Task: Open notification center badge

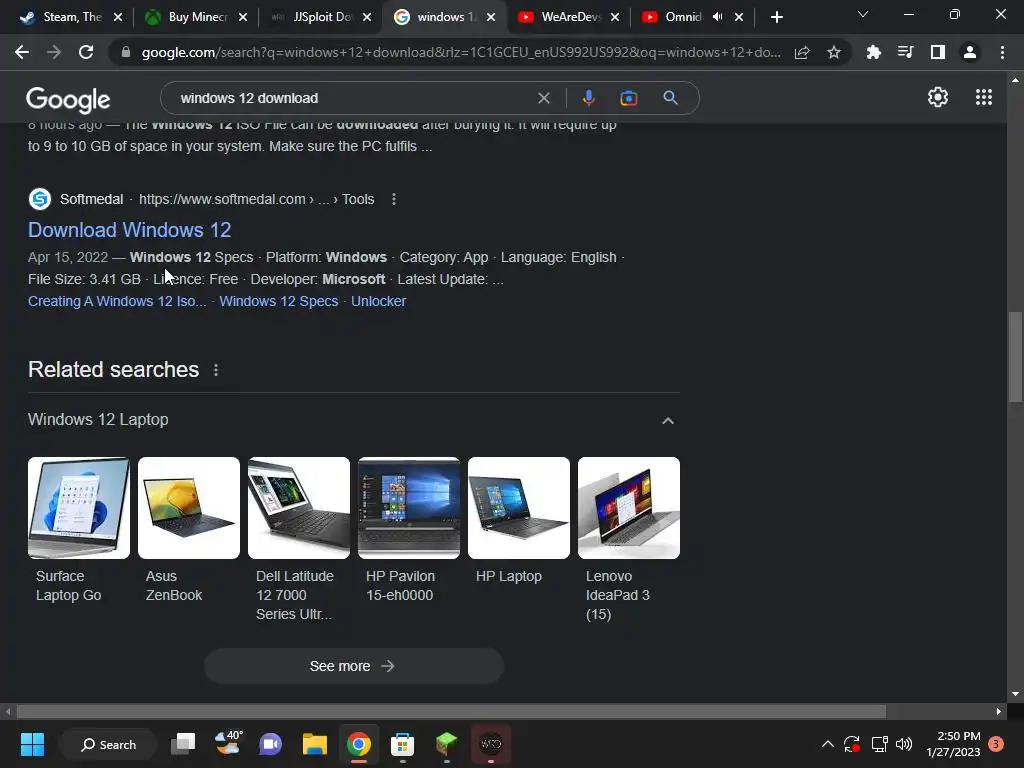Action: (996, 744)
